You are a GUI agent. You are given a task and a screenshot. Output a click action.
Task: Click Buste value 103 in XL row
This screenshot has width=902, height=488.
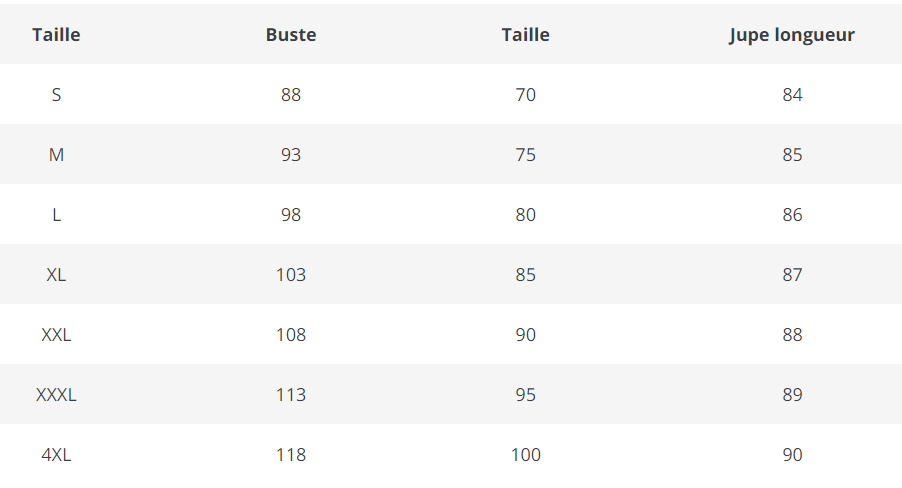[x=291, y=275]
